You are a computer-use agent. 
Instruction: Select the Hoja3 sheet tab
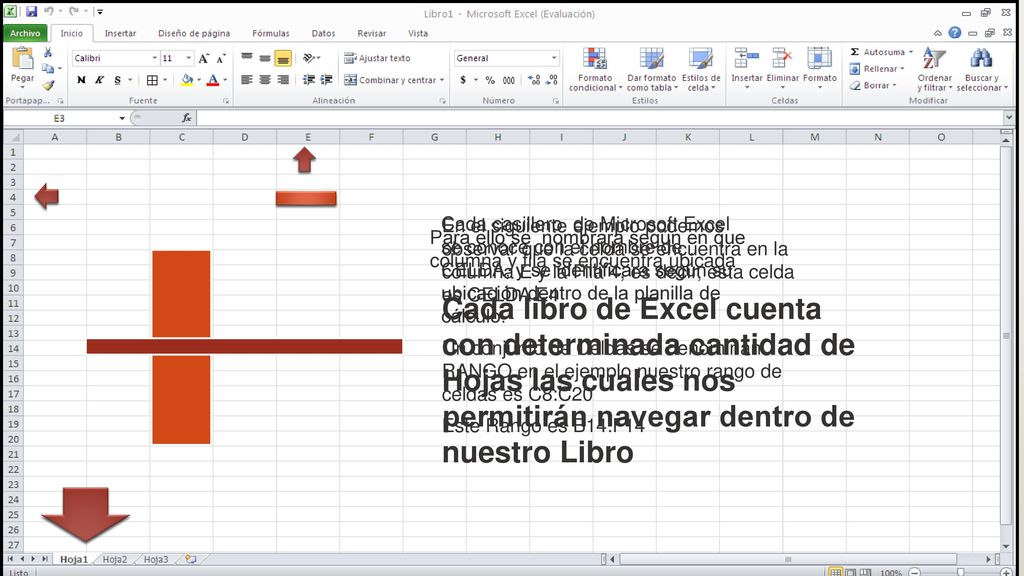click(156, 559)
